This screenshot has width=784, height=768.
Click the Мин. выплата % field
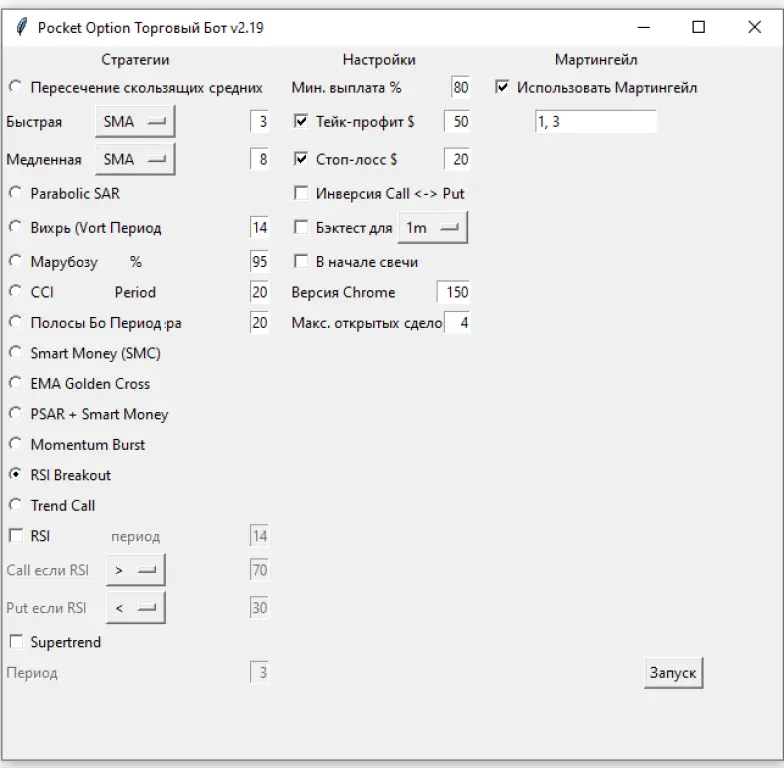460,88
